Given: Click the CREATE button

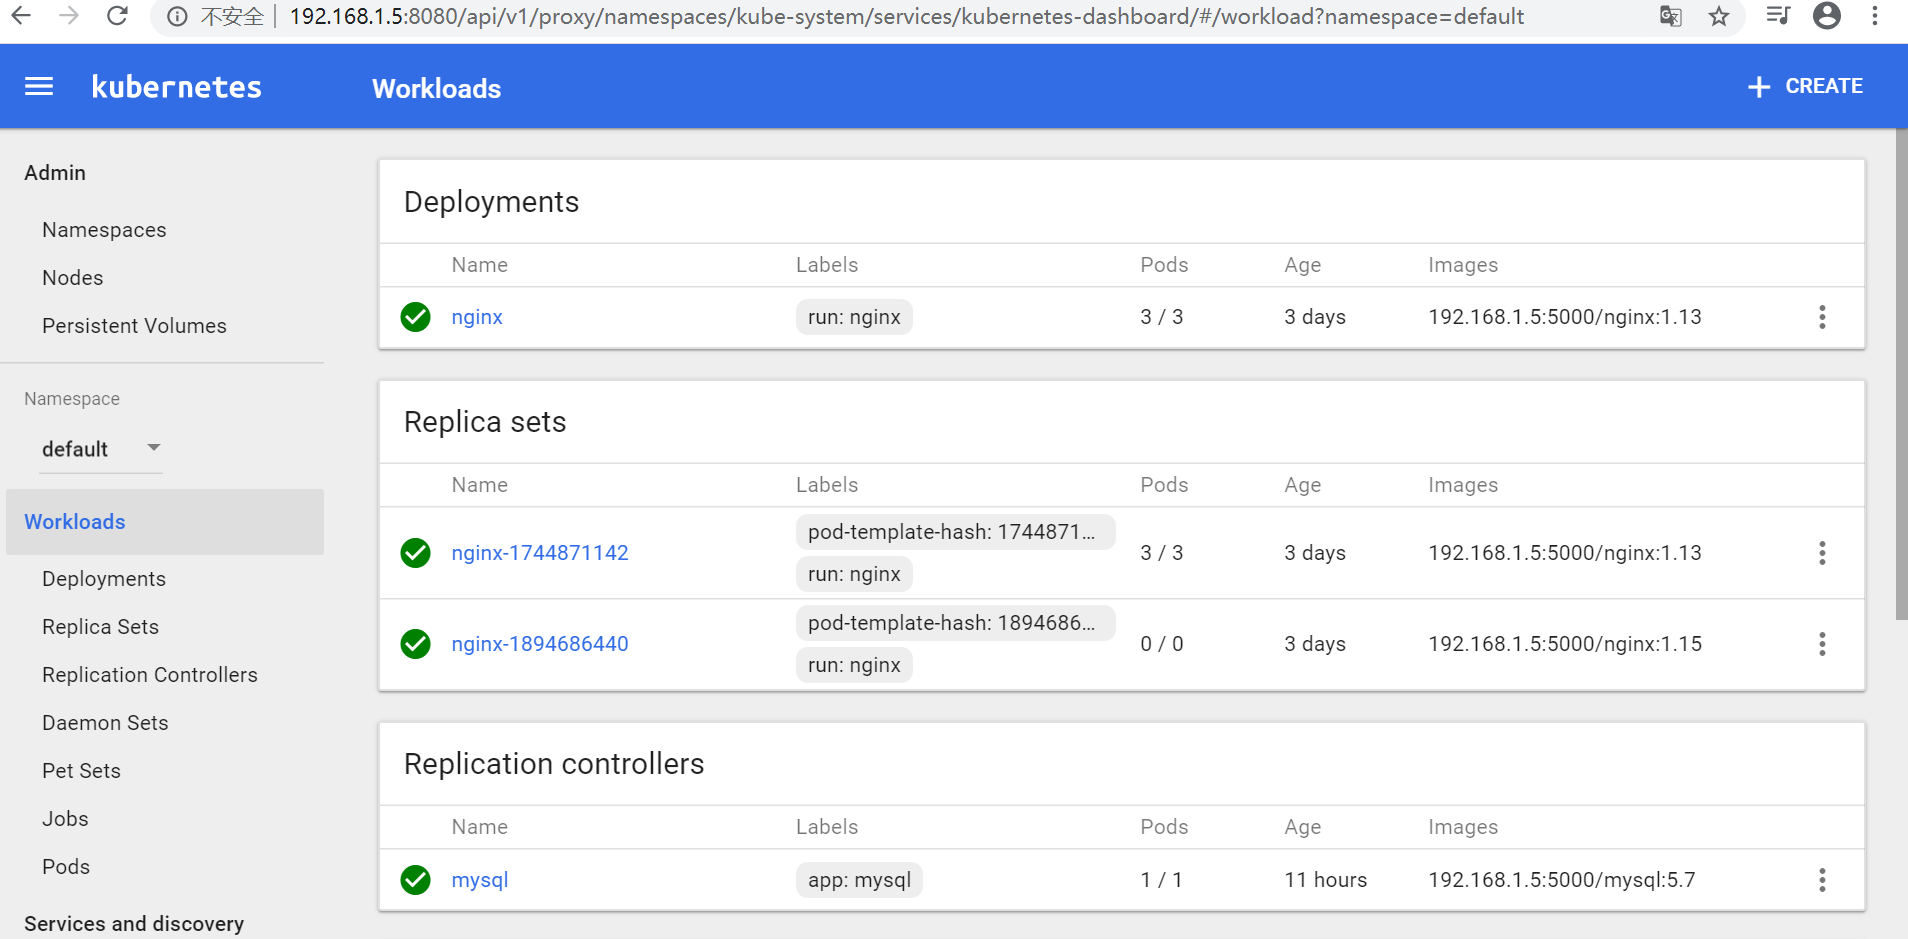Looking at the screenshot, I should click(x=1805, y=87).
